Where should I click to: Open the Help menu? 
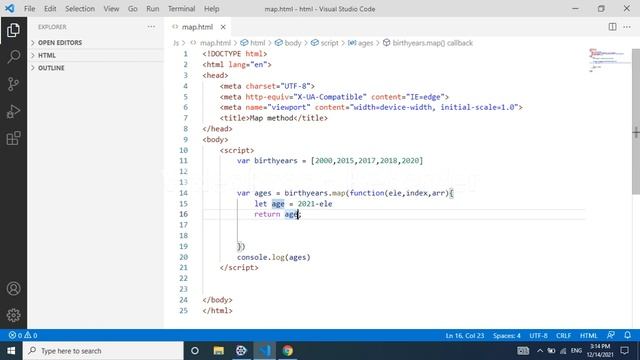tap(211, 9)
